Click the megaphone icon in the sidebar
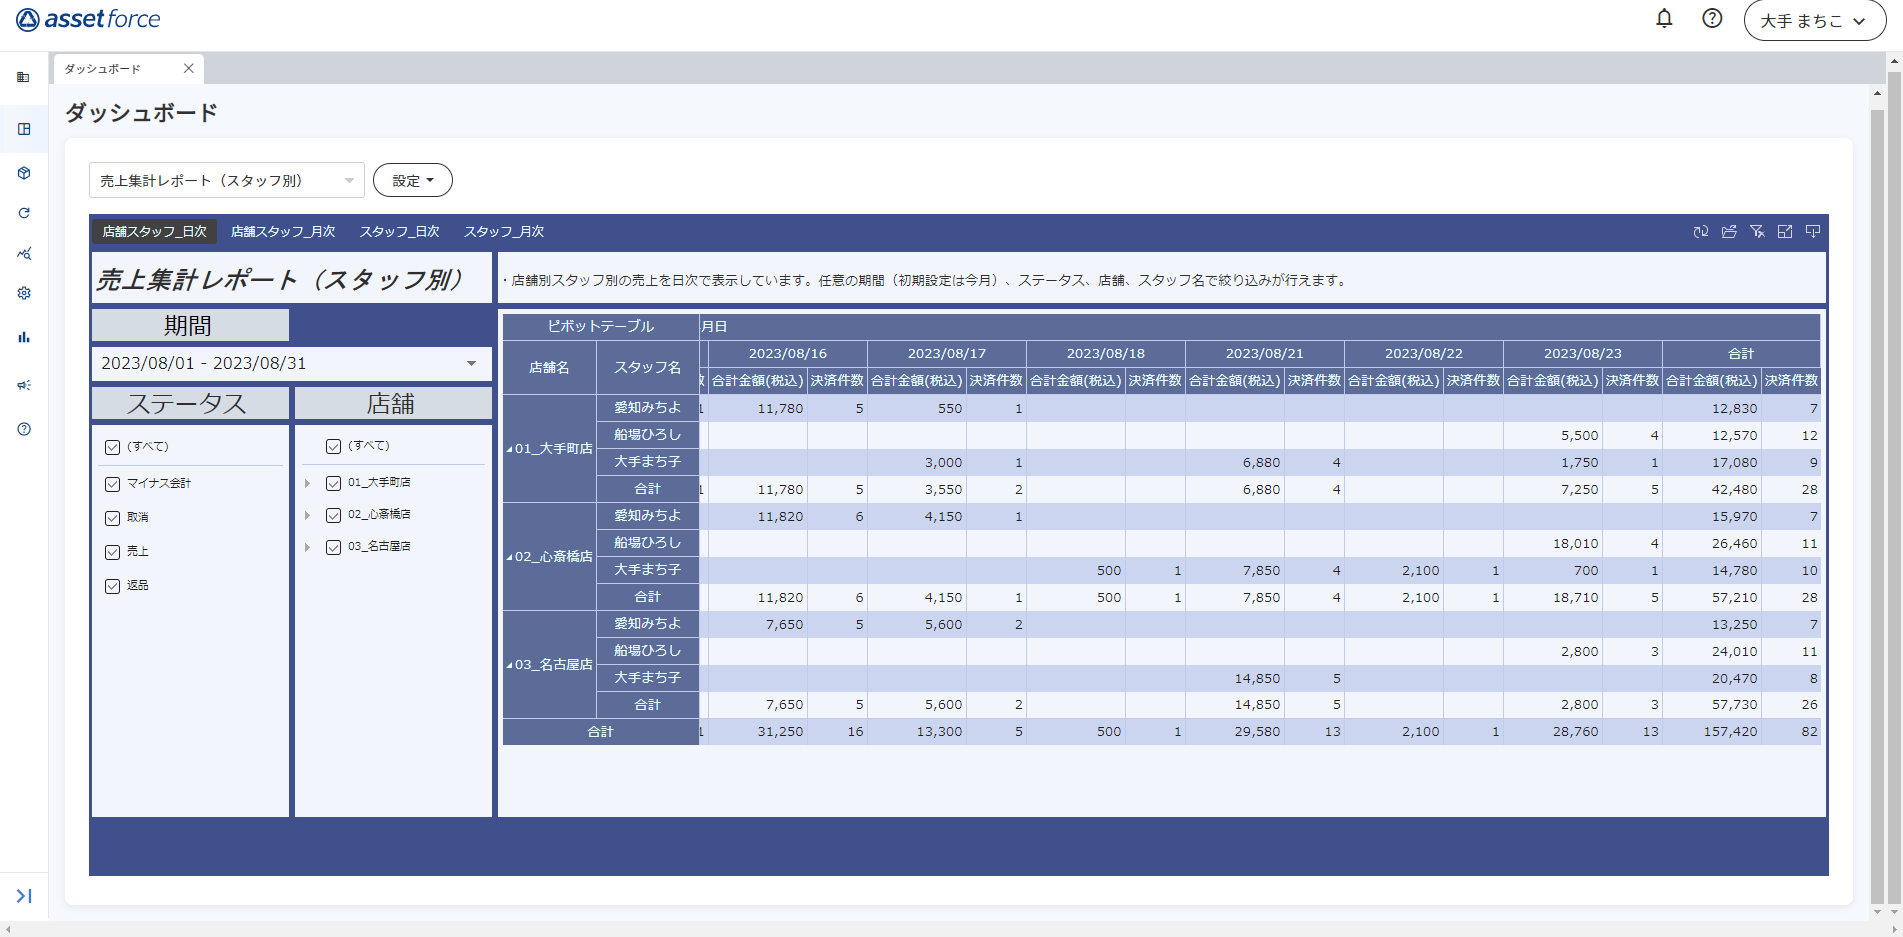The height and width of the screenshot is (937, 1903). pyautogui.click(x=24, y=385)
